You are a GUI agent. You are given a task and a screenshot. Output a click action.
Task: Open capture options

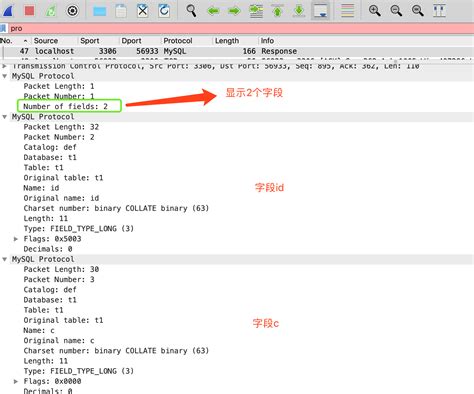pyautogui.click(x=72, y=11)
